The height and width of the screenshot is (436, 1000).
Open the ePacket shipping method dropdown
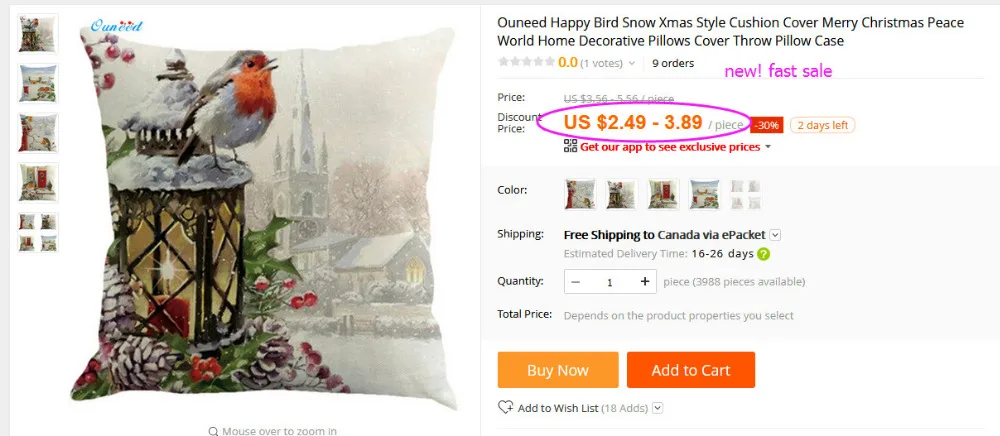[775, 235]
